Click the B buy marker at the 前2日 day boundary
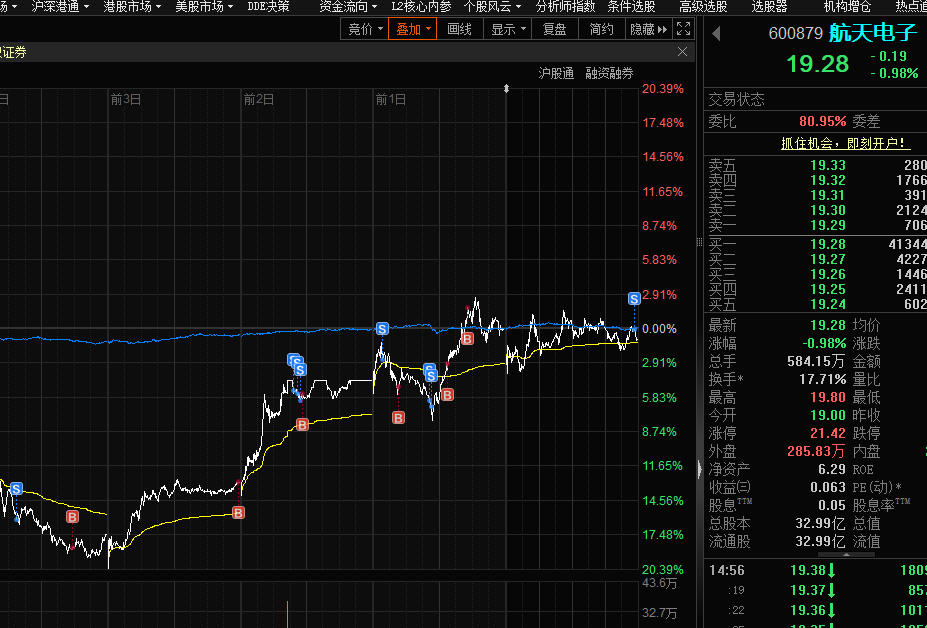 click(238, 513)
